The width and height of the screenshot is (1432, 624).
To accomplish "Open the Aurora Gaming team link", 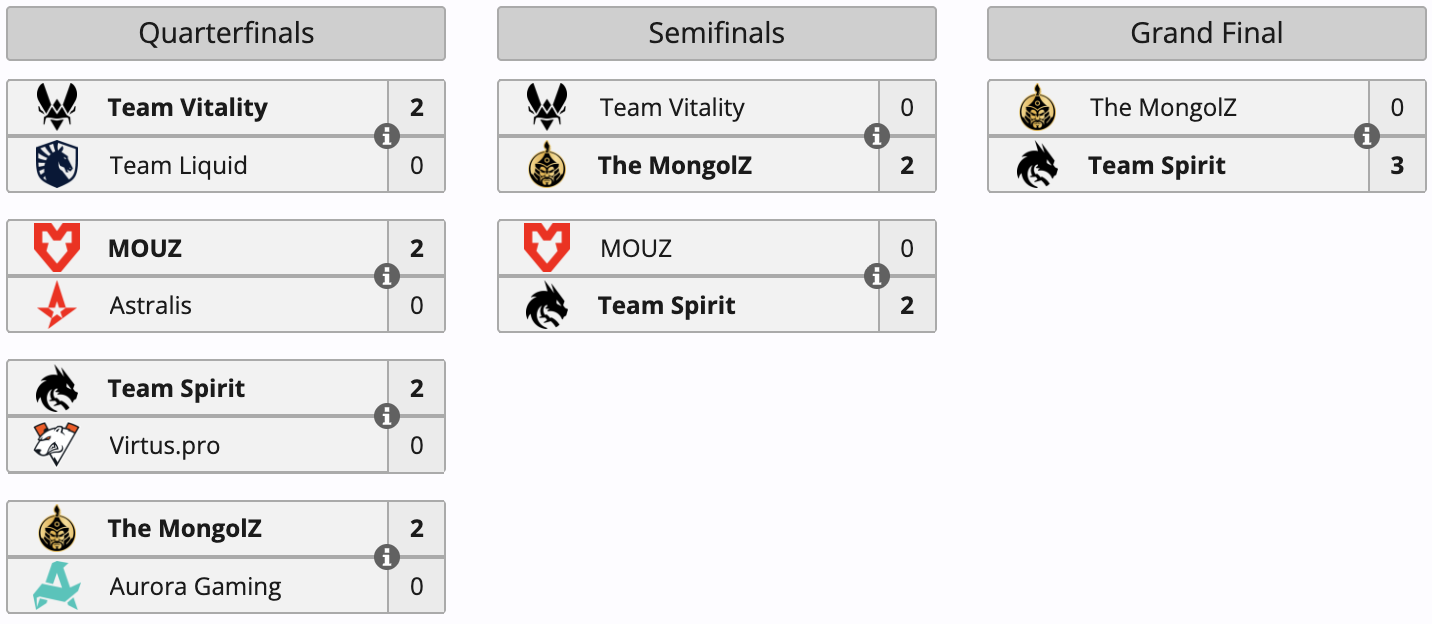I will (x=196, y=586).
